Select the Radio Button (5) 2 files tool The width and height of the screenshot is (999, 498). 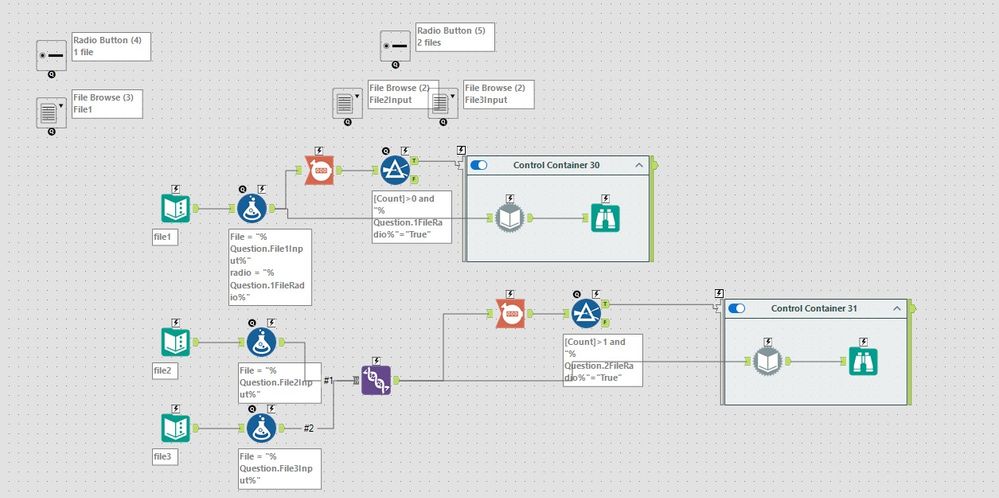pos(395,46)
